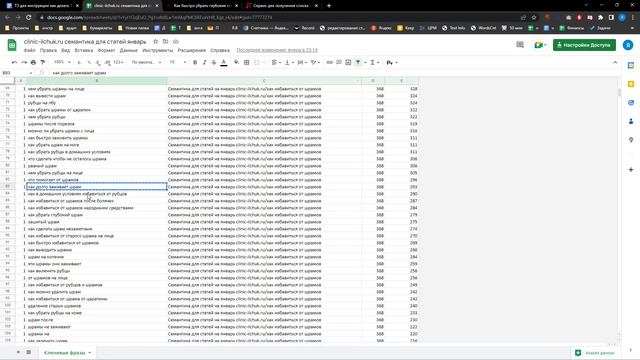The image size is (640, 360).
Task: Open the zoom 100% dropdown
Action: pos(62,62)
